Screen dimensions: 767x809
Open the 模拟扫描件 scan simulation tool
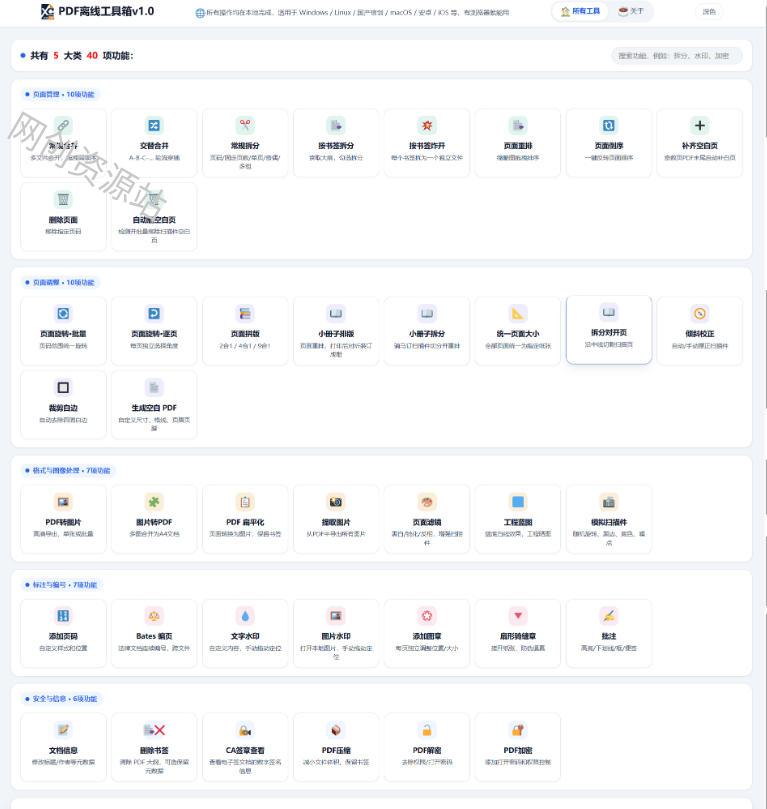tap(609, 519)
